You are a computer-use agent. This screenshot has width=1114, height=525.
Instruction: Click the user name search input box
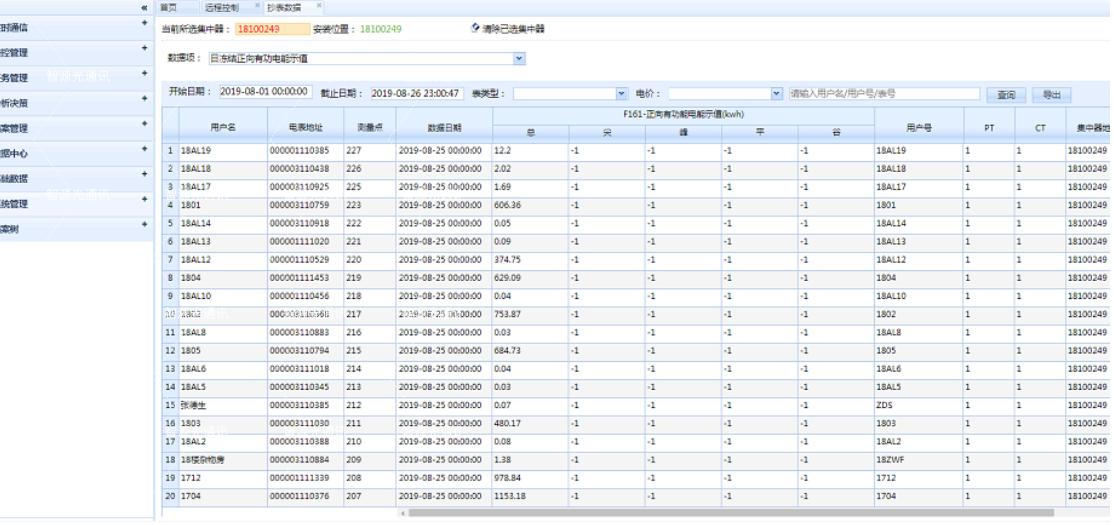point(885,94)
